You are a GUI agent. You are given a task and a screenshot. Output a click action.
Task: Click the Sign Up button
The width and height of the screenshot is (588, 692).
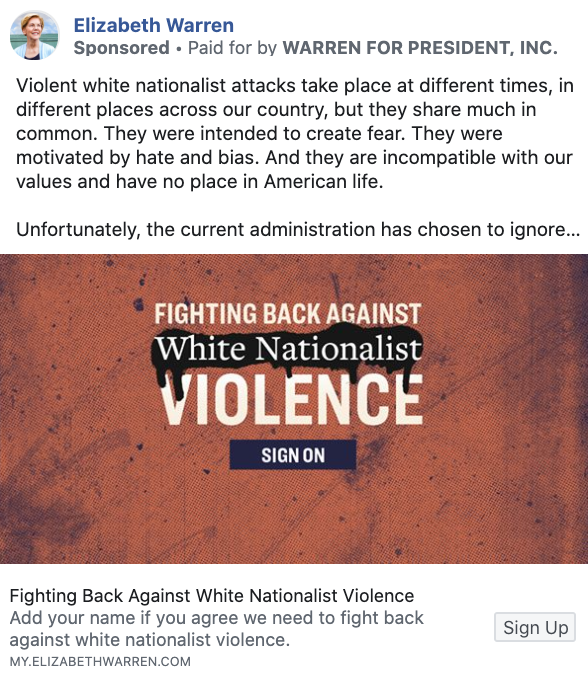(x=535, y=627)
